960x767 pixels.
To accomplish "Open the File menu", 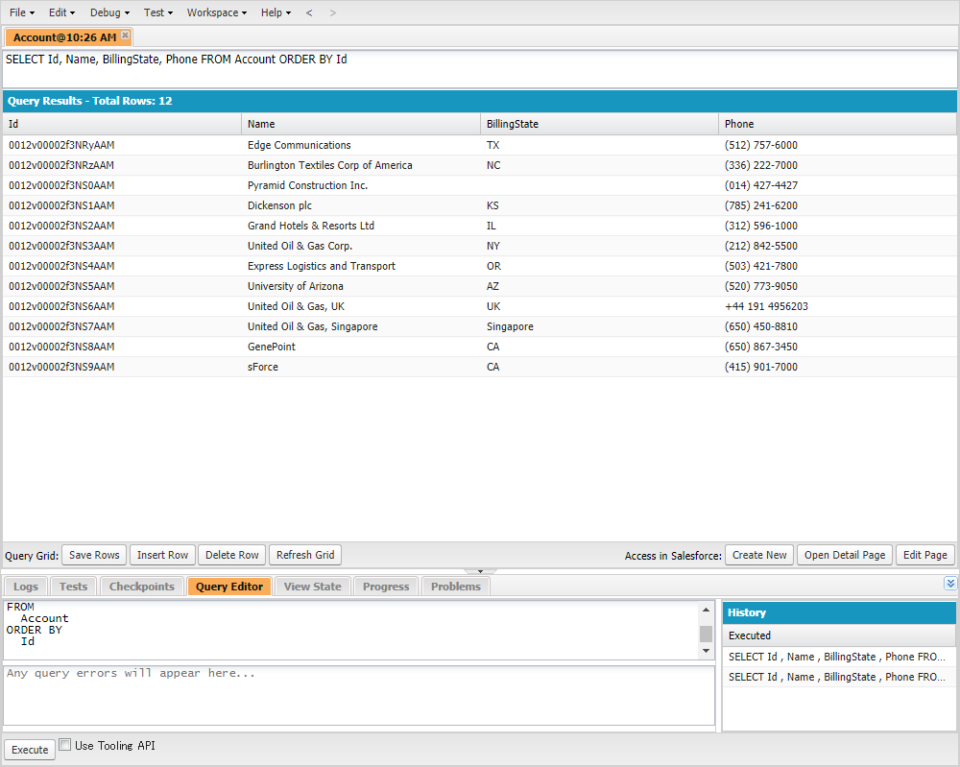I will [x=21, y=13].
